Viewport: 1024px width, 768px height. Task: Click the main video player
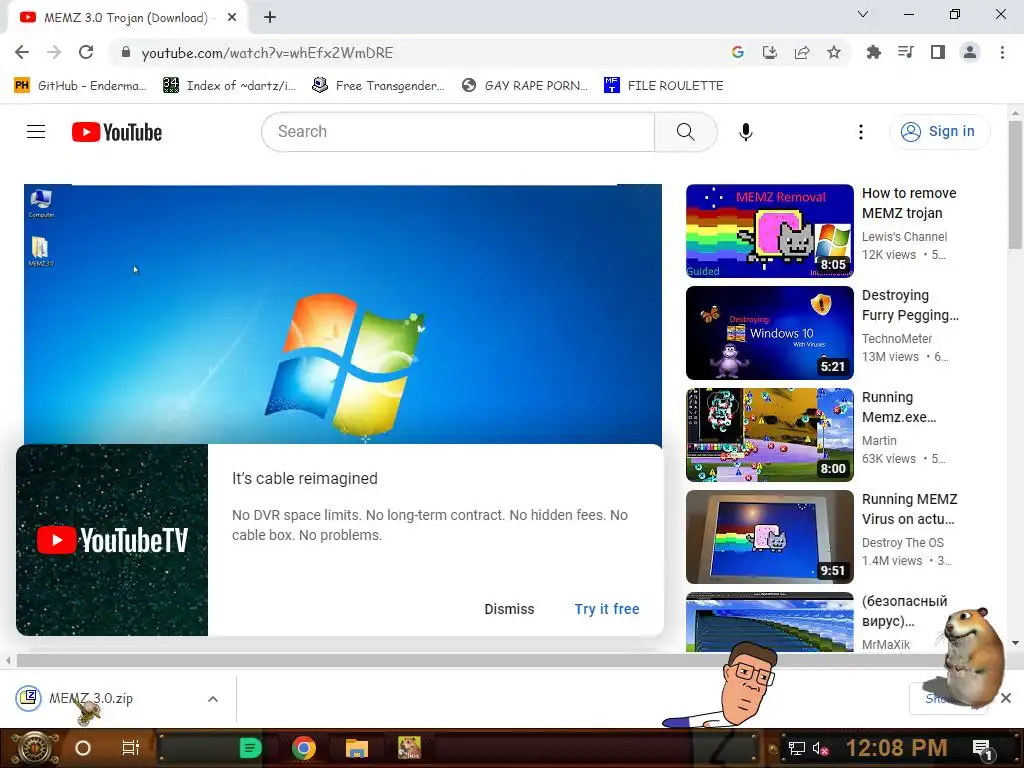[x=343, y=314]
